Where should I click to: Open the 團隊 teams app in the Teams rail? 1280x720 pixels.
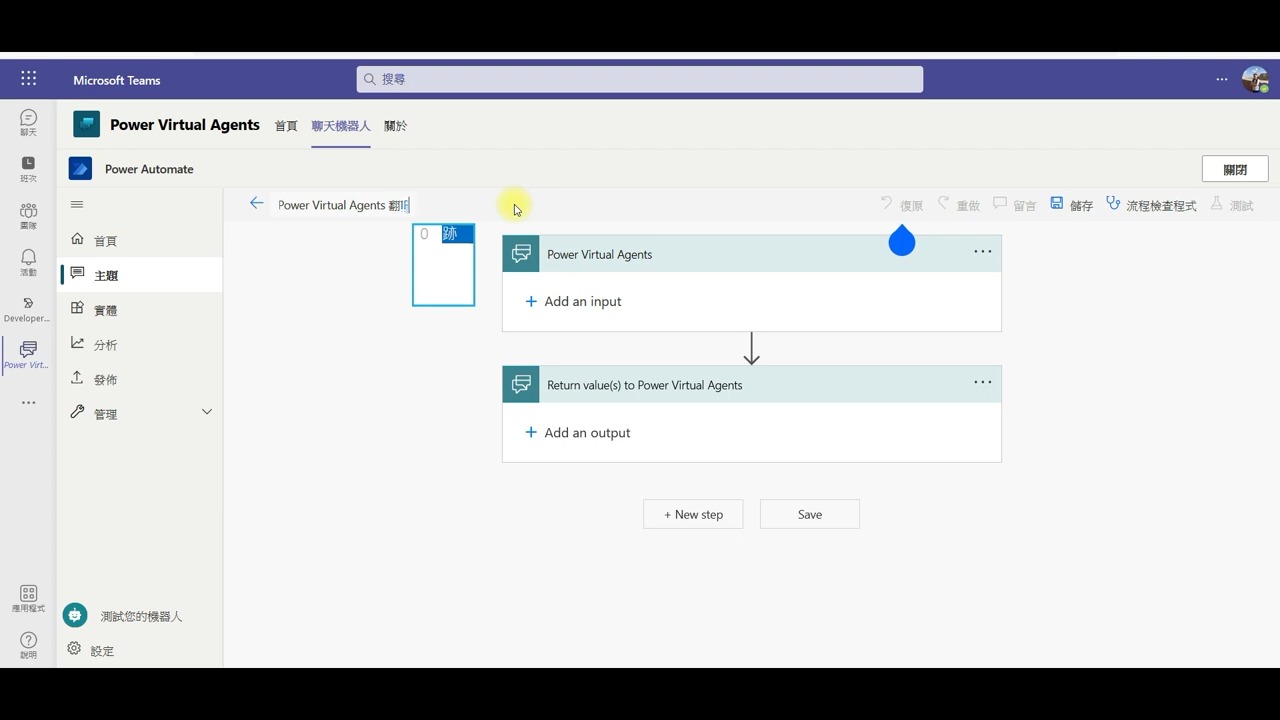click(x=28, y=216)
